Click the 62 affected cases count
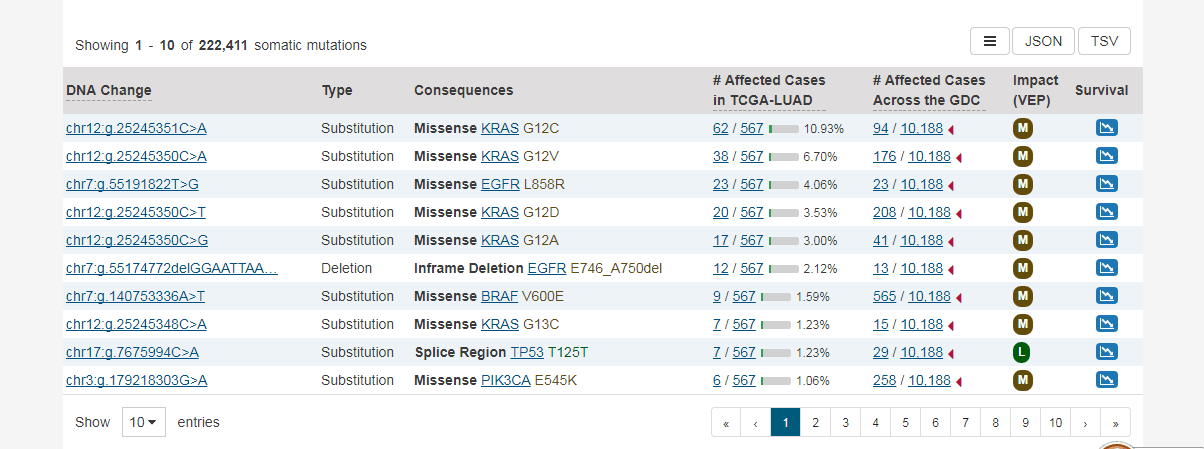This screenshot has width=1204, height=449. click(x=720, y=128)
